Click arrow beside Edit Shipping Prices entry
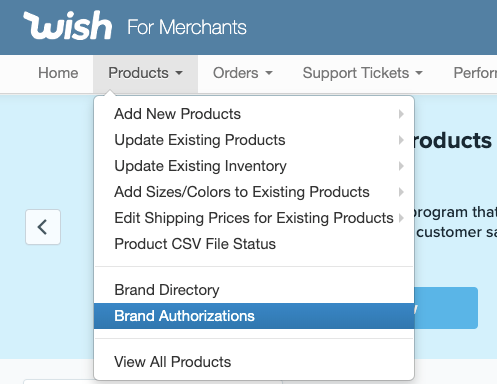 401,218
